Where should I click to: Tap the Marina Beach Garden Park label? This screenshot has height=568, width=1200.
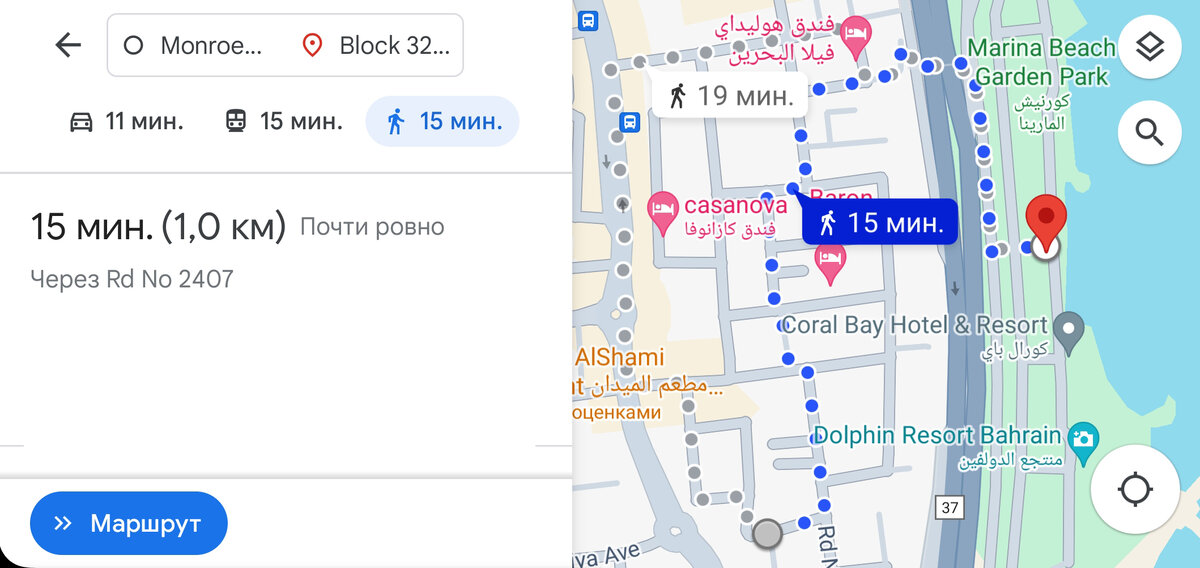point(1042,62)
